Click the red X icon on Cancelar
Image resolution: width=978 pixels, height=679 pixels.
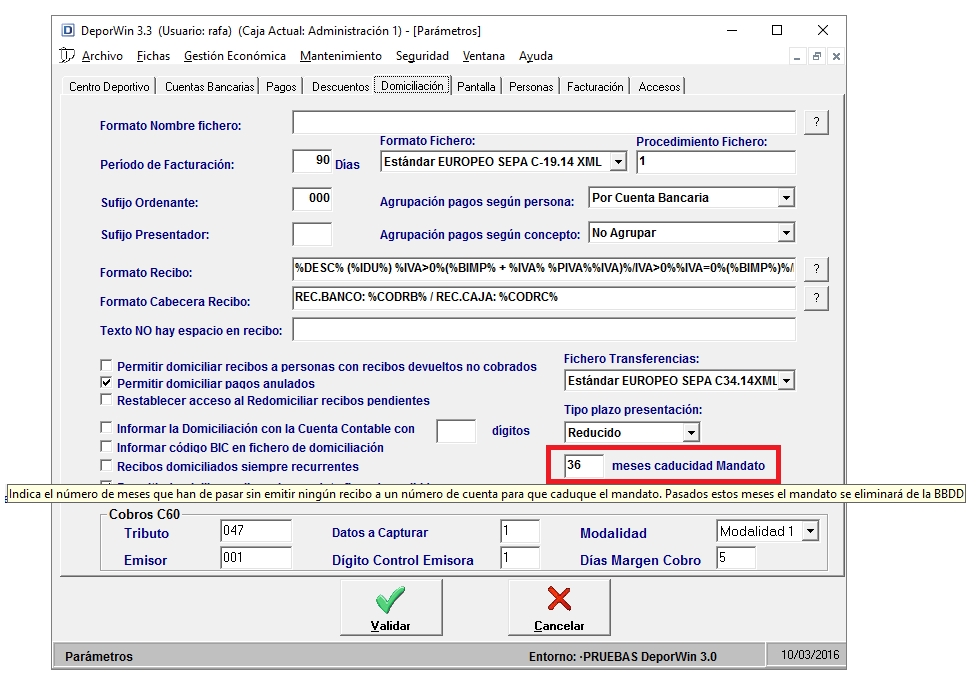click(559, 599)
